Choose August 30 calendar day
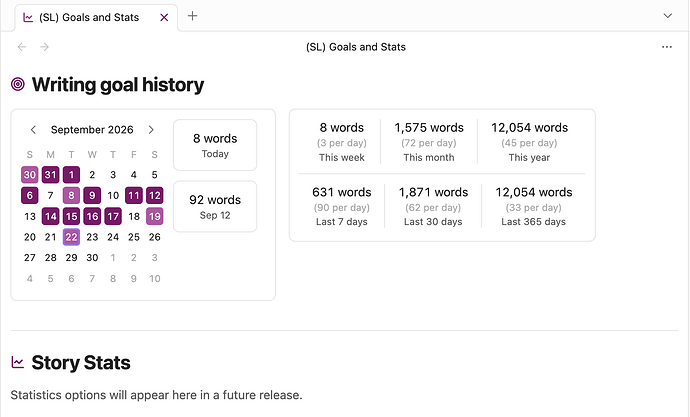 tap(29, 175)
